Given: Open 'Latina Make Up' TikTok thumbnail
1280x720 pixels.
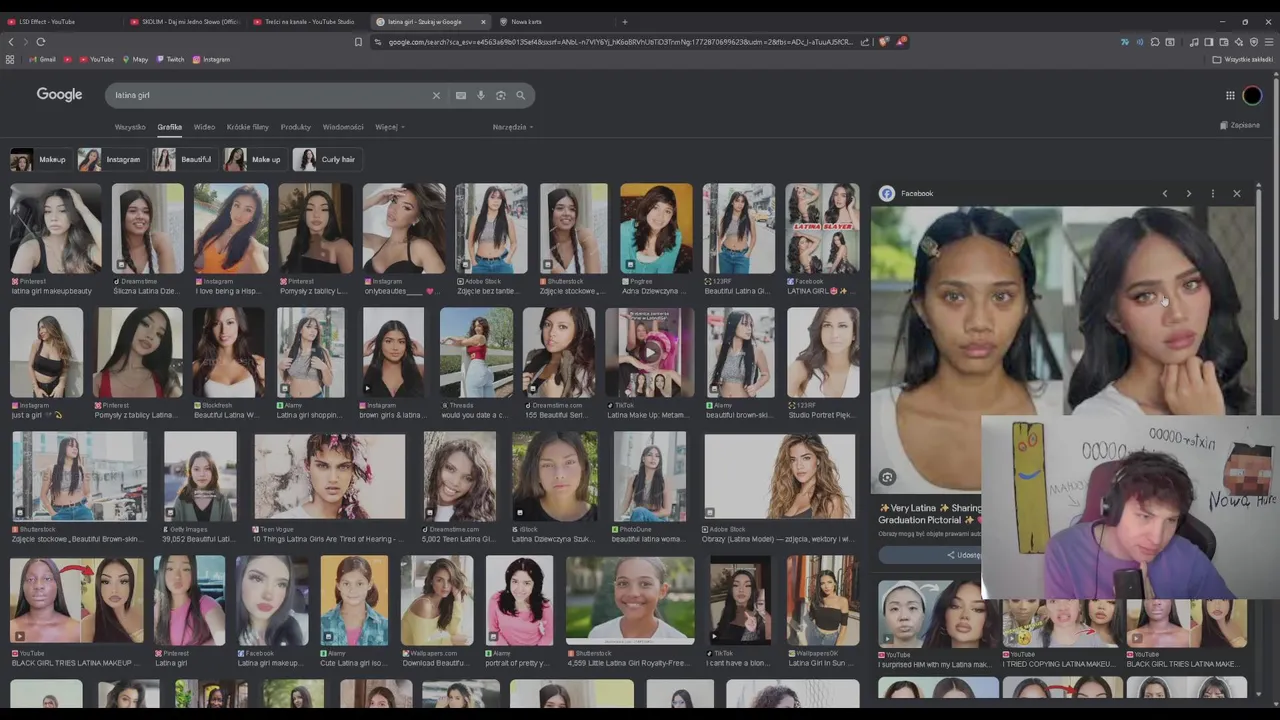Looking at the screenshot, I should 650,353.
